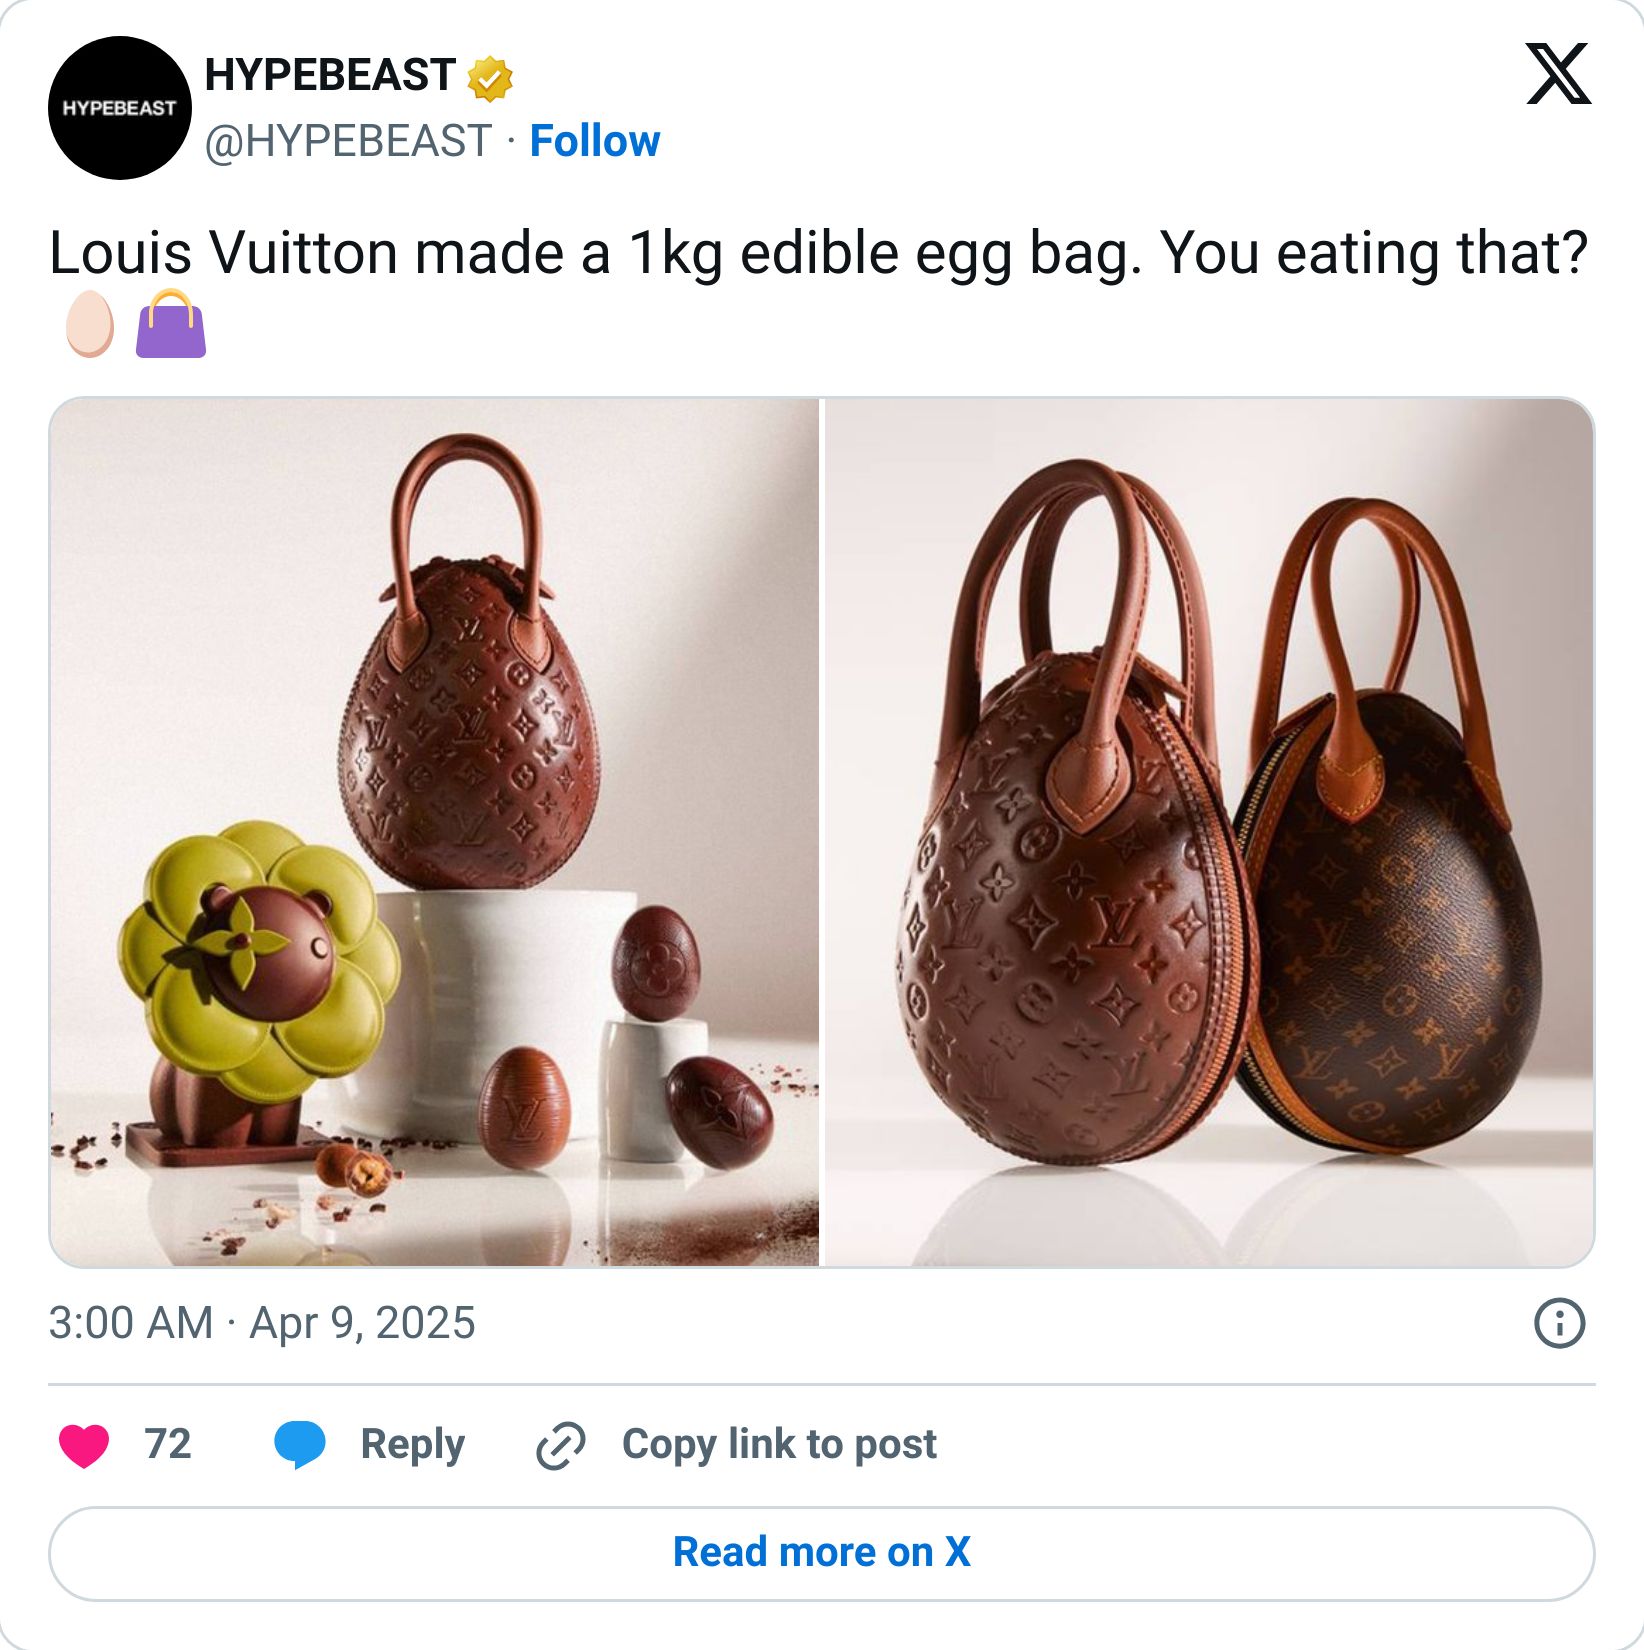
Task: Select the @HYPEBEAST handle
Action: tap(345, 141)
